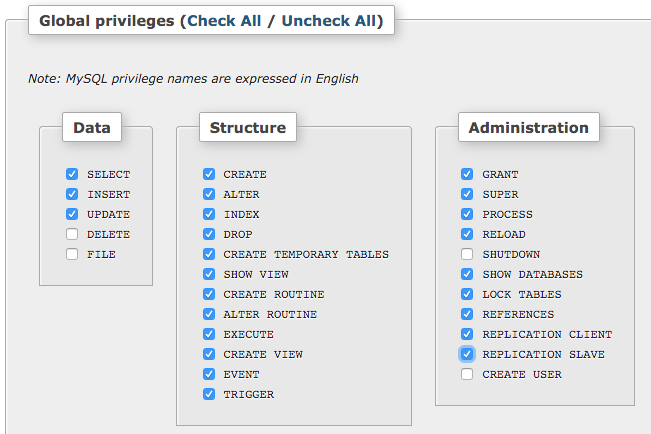The width and height of the screenshot is (651, 434).
Task: Disable the SUPER privilege checkbox
Action: click(x=467, y=194)
